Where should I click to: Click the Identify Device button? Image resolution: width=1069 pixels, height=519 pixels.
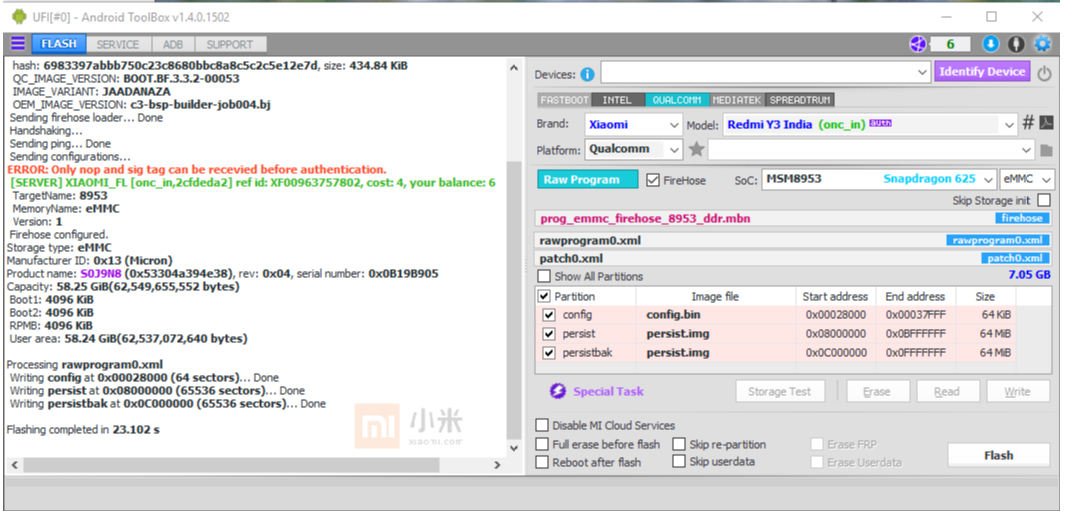pos(982,72)
